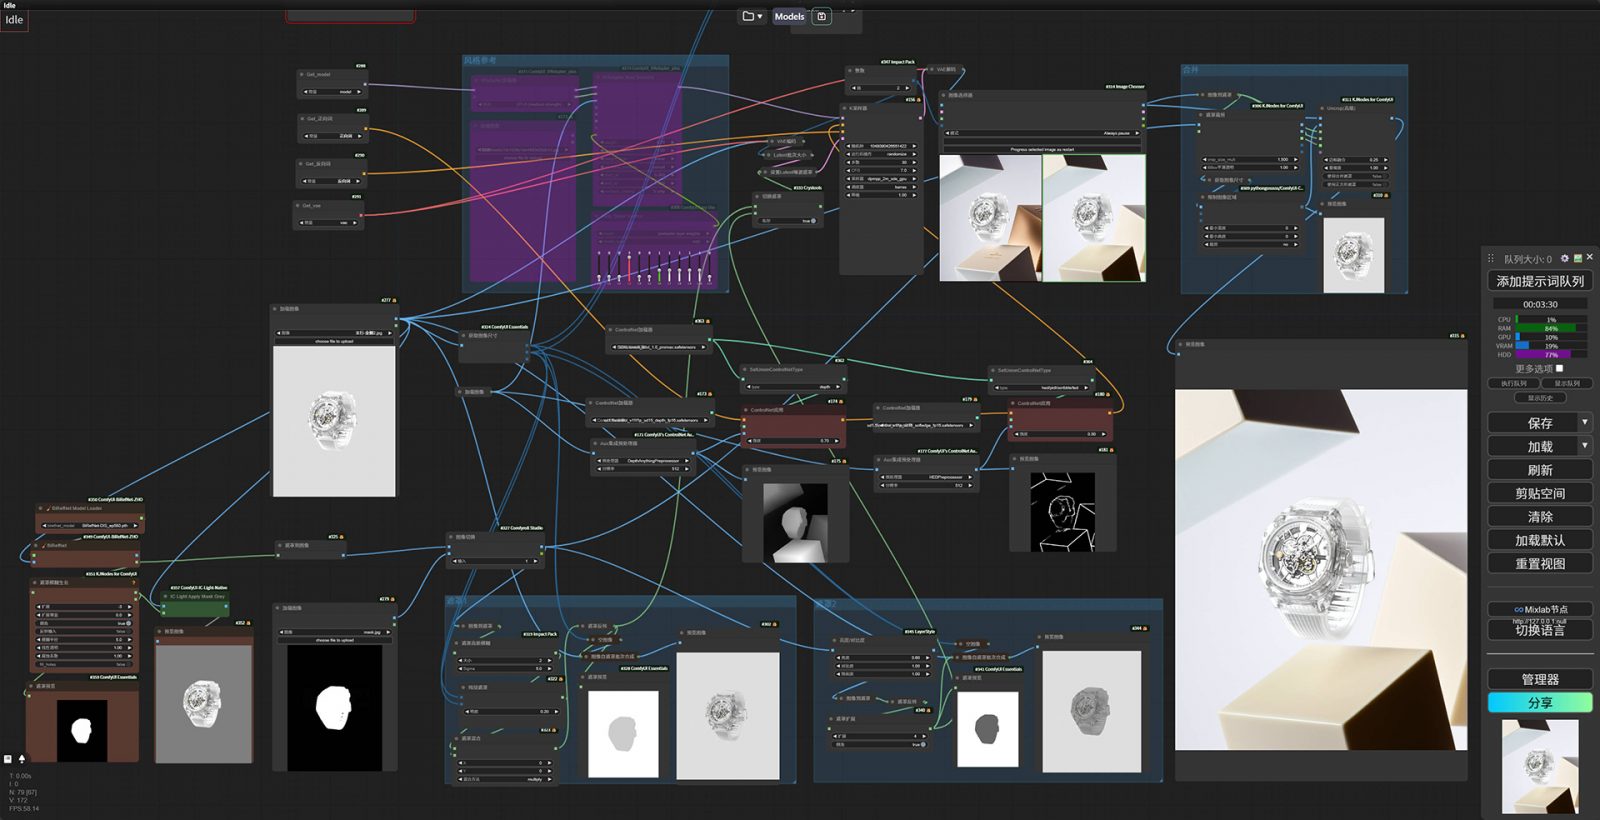Click the 加载 button
Viewport: 1600px width, 820px height.
tap(1534, 446)
